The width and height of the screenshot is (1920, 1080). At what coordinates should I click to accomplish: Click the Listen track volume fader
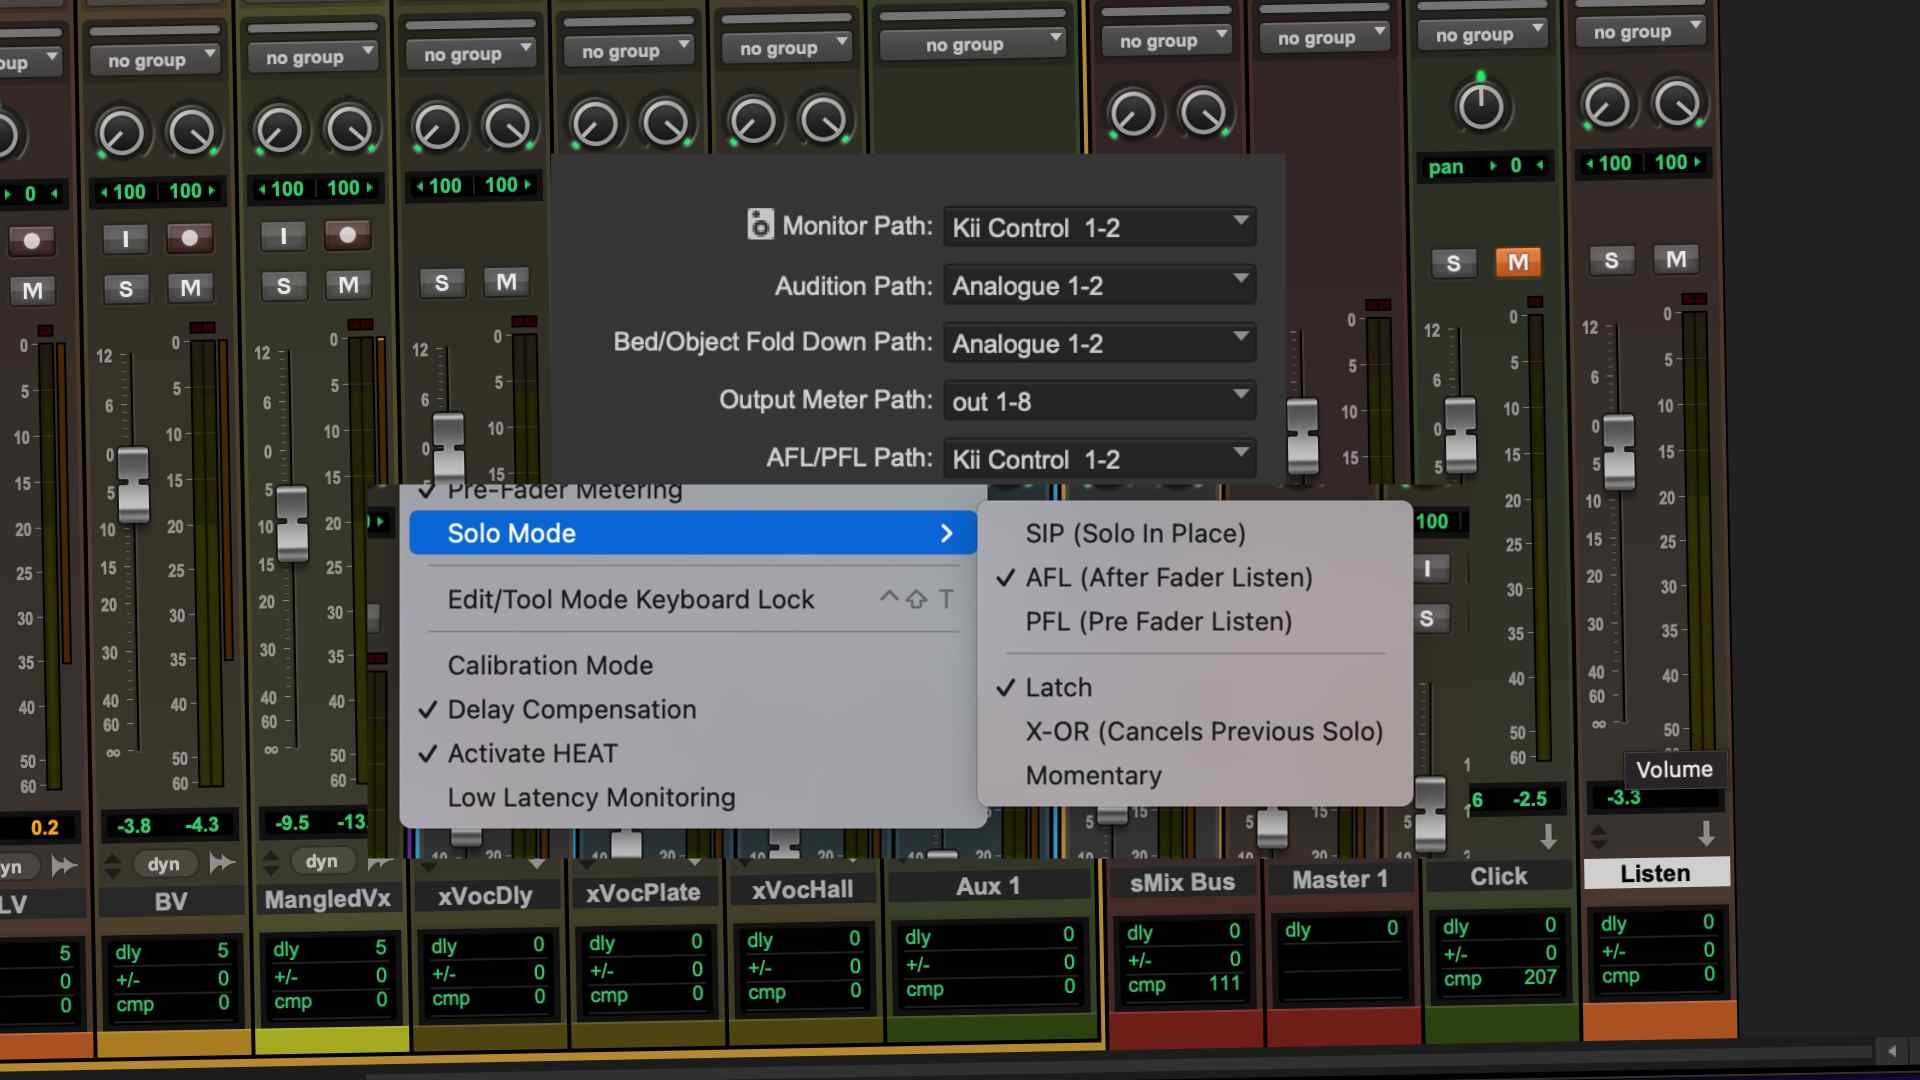coord(1619,452)
